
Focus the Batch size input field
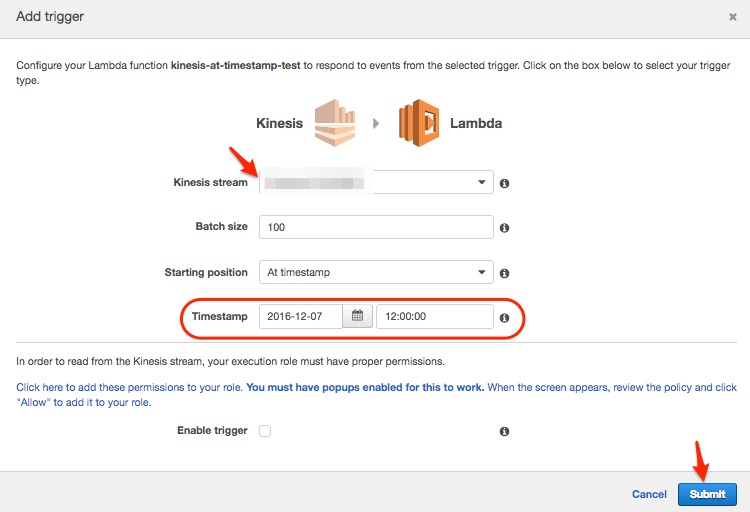tap(376, 227)
